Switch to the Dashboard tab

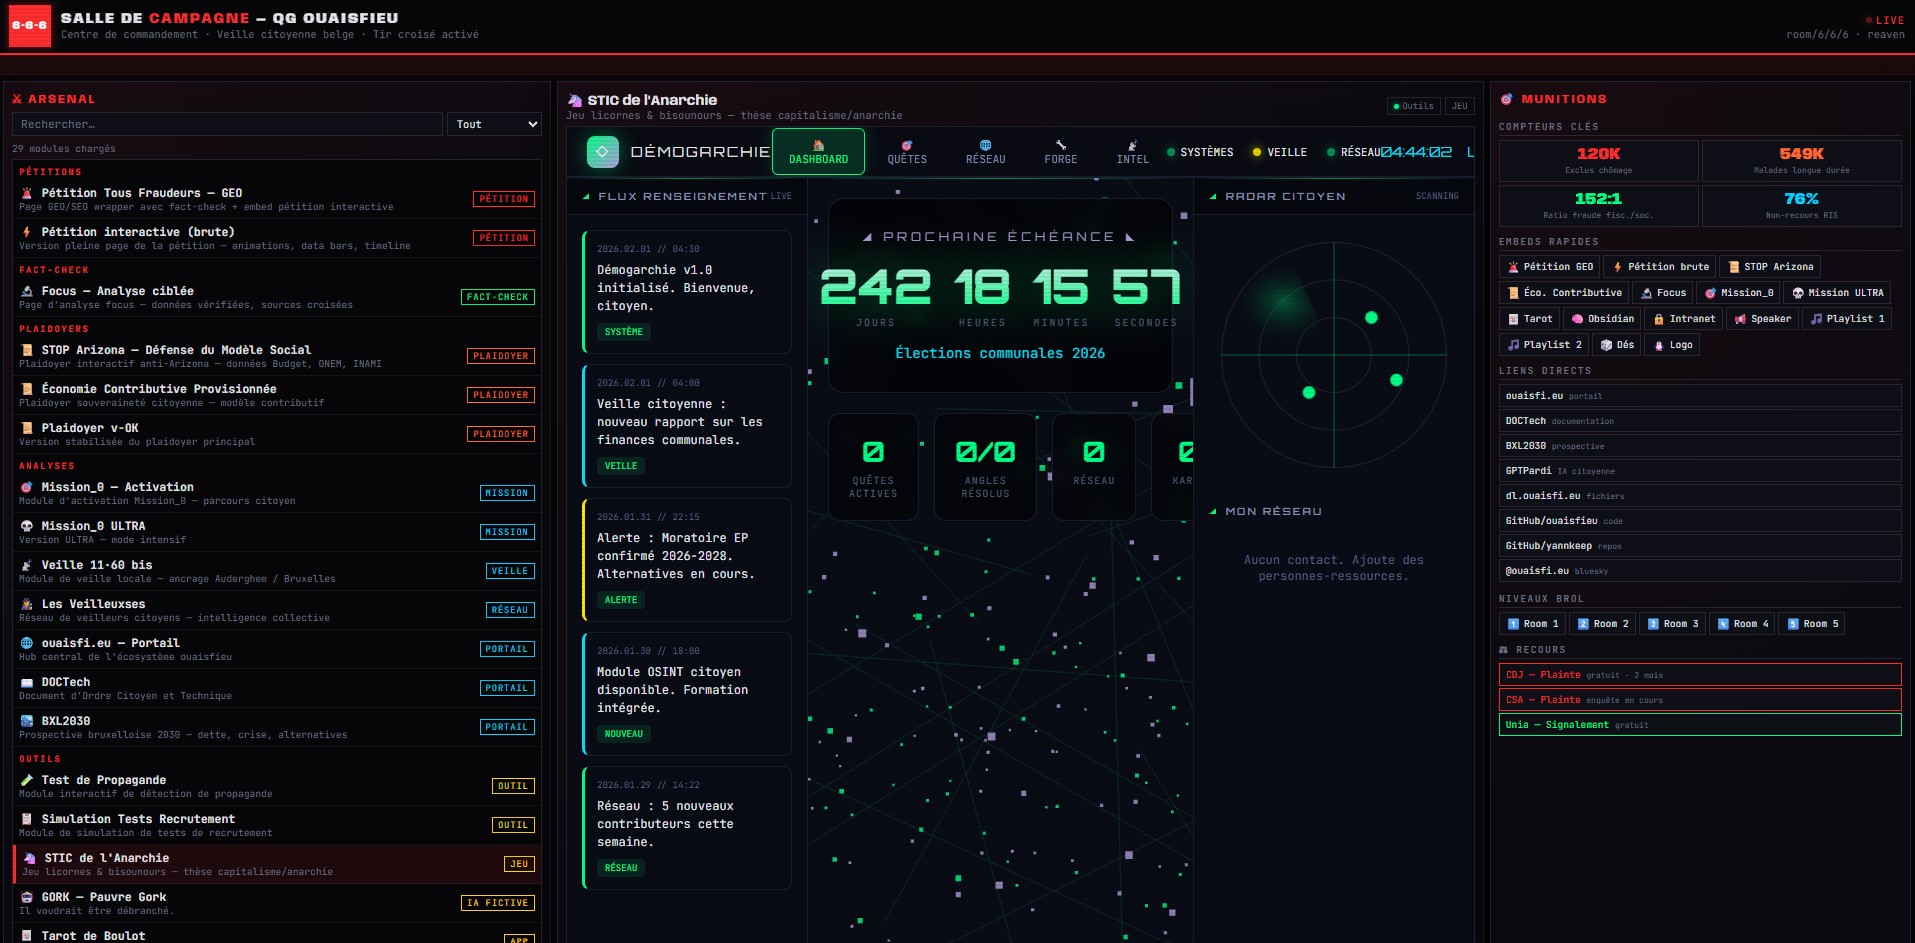(818, 152)
